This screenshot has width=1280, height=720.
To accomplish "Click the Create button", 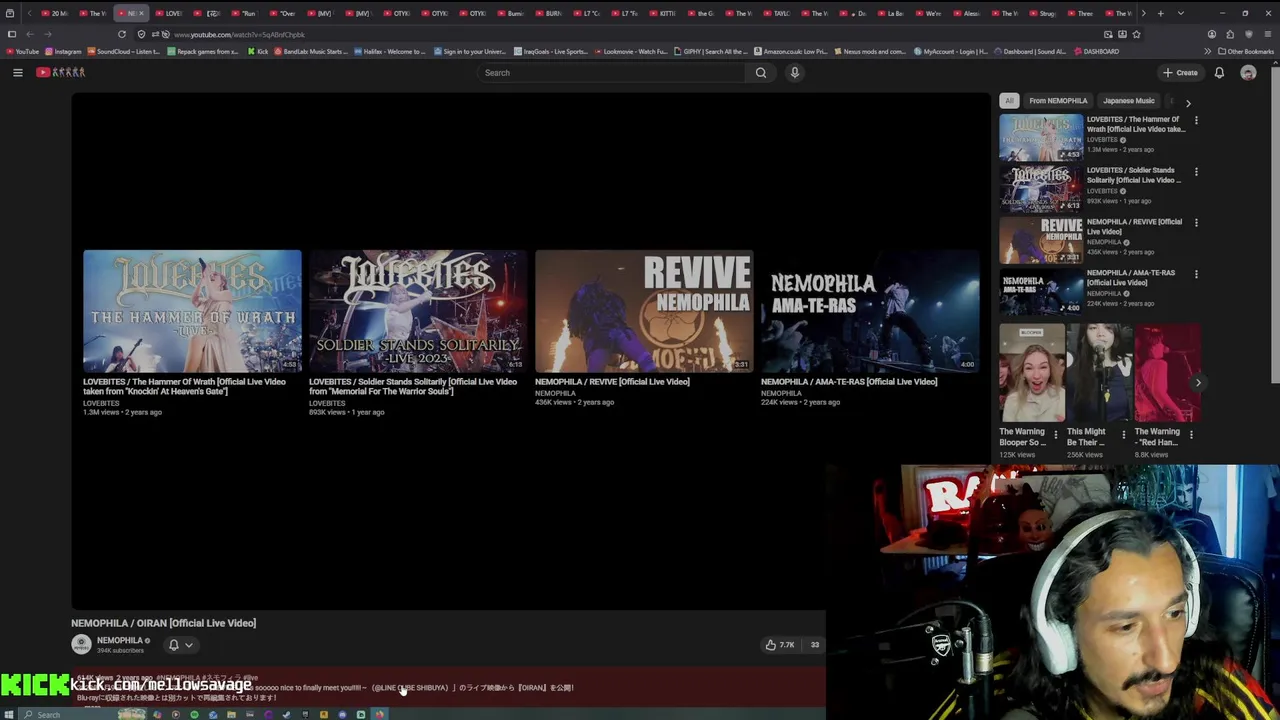I will click(x=1180, y=73).
